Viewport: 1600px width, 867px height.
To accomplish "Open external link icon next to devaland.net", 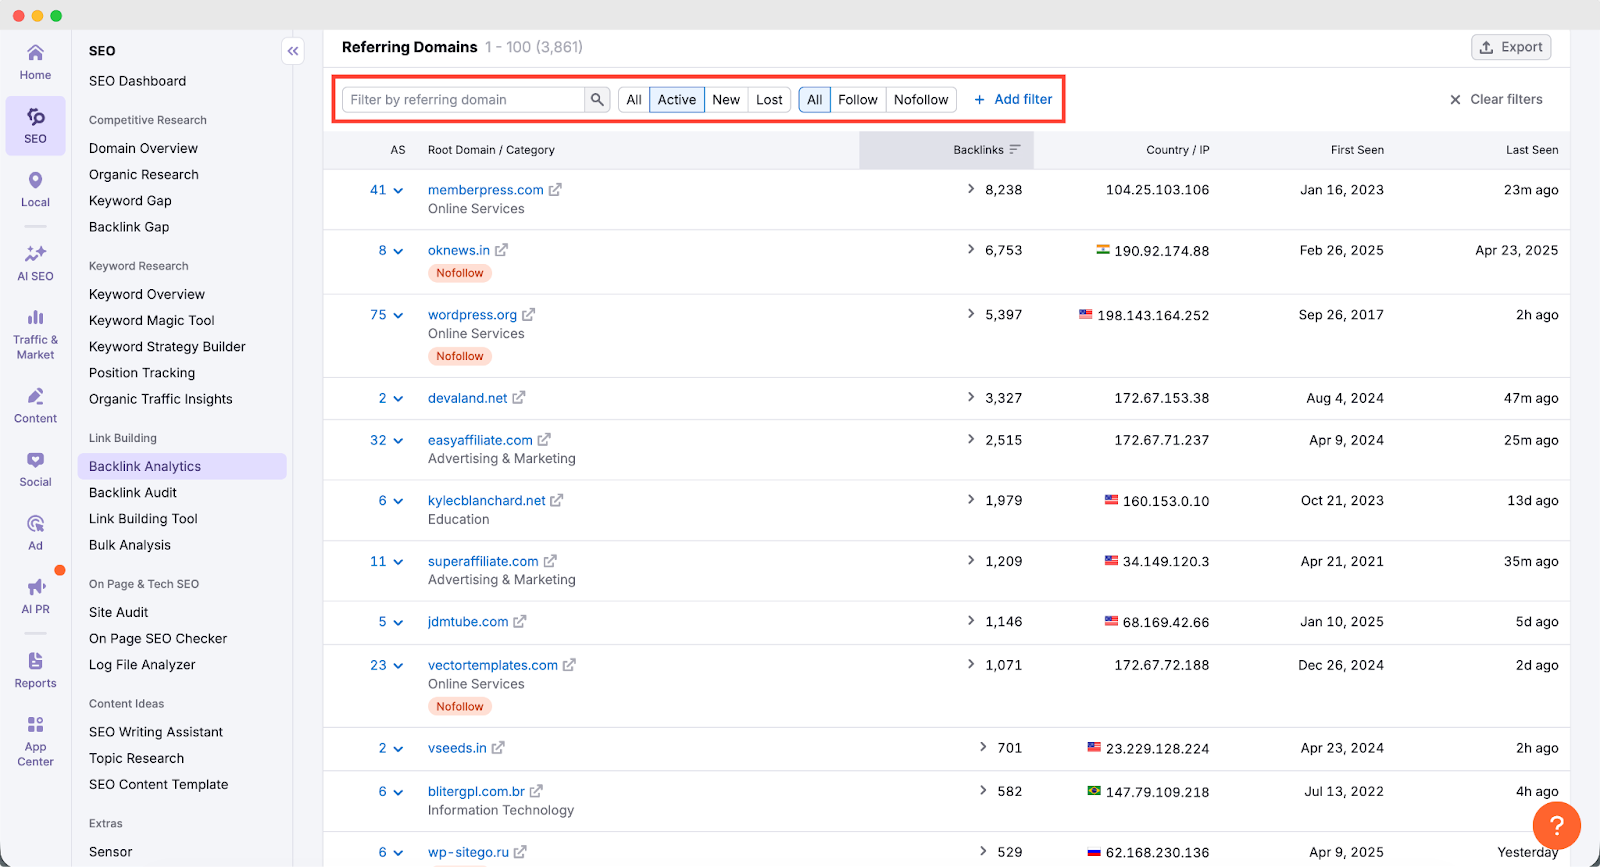I will coord(518,398).
